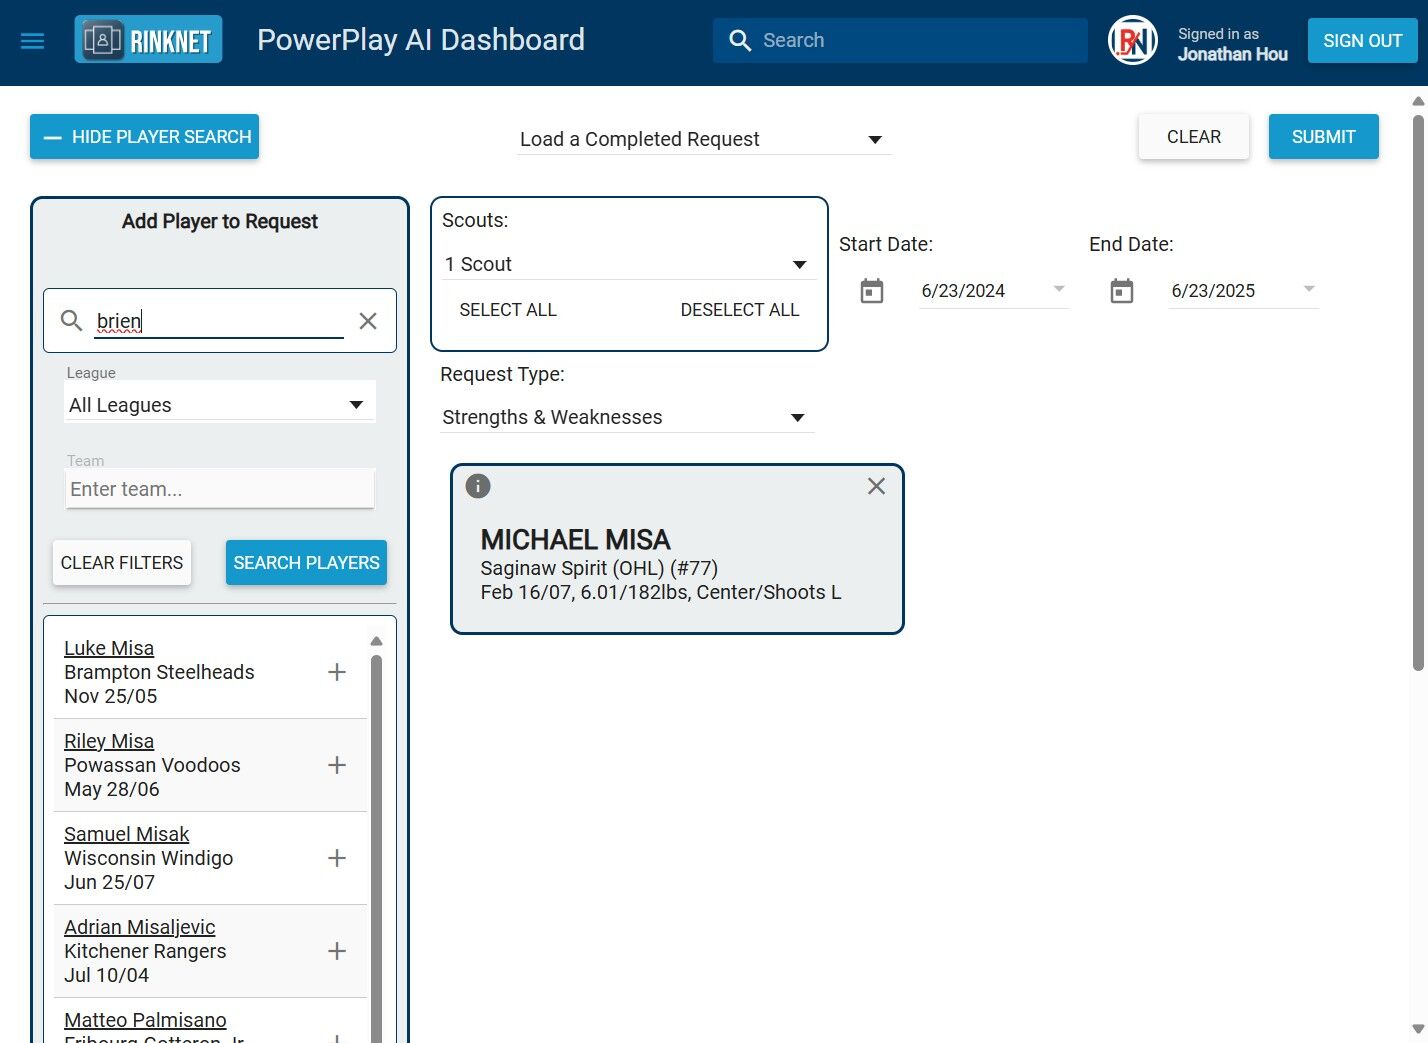
Task: Expand the End Date 6/23/2025 dropdown
Action: [x=1309, y=289]
